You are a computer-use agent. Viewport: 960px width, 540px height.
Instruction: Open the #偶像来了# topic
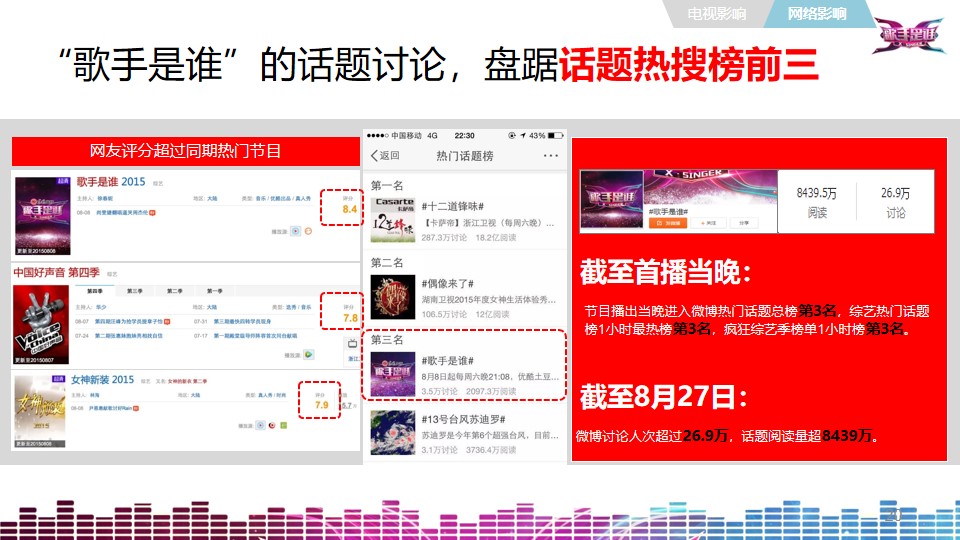coord(448,283)
